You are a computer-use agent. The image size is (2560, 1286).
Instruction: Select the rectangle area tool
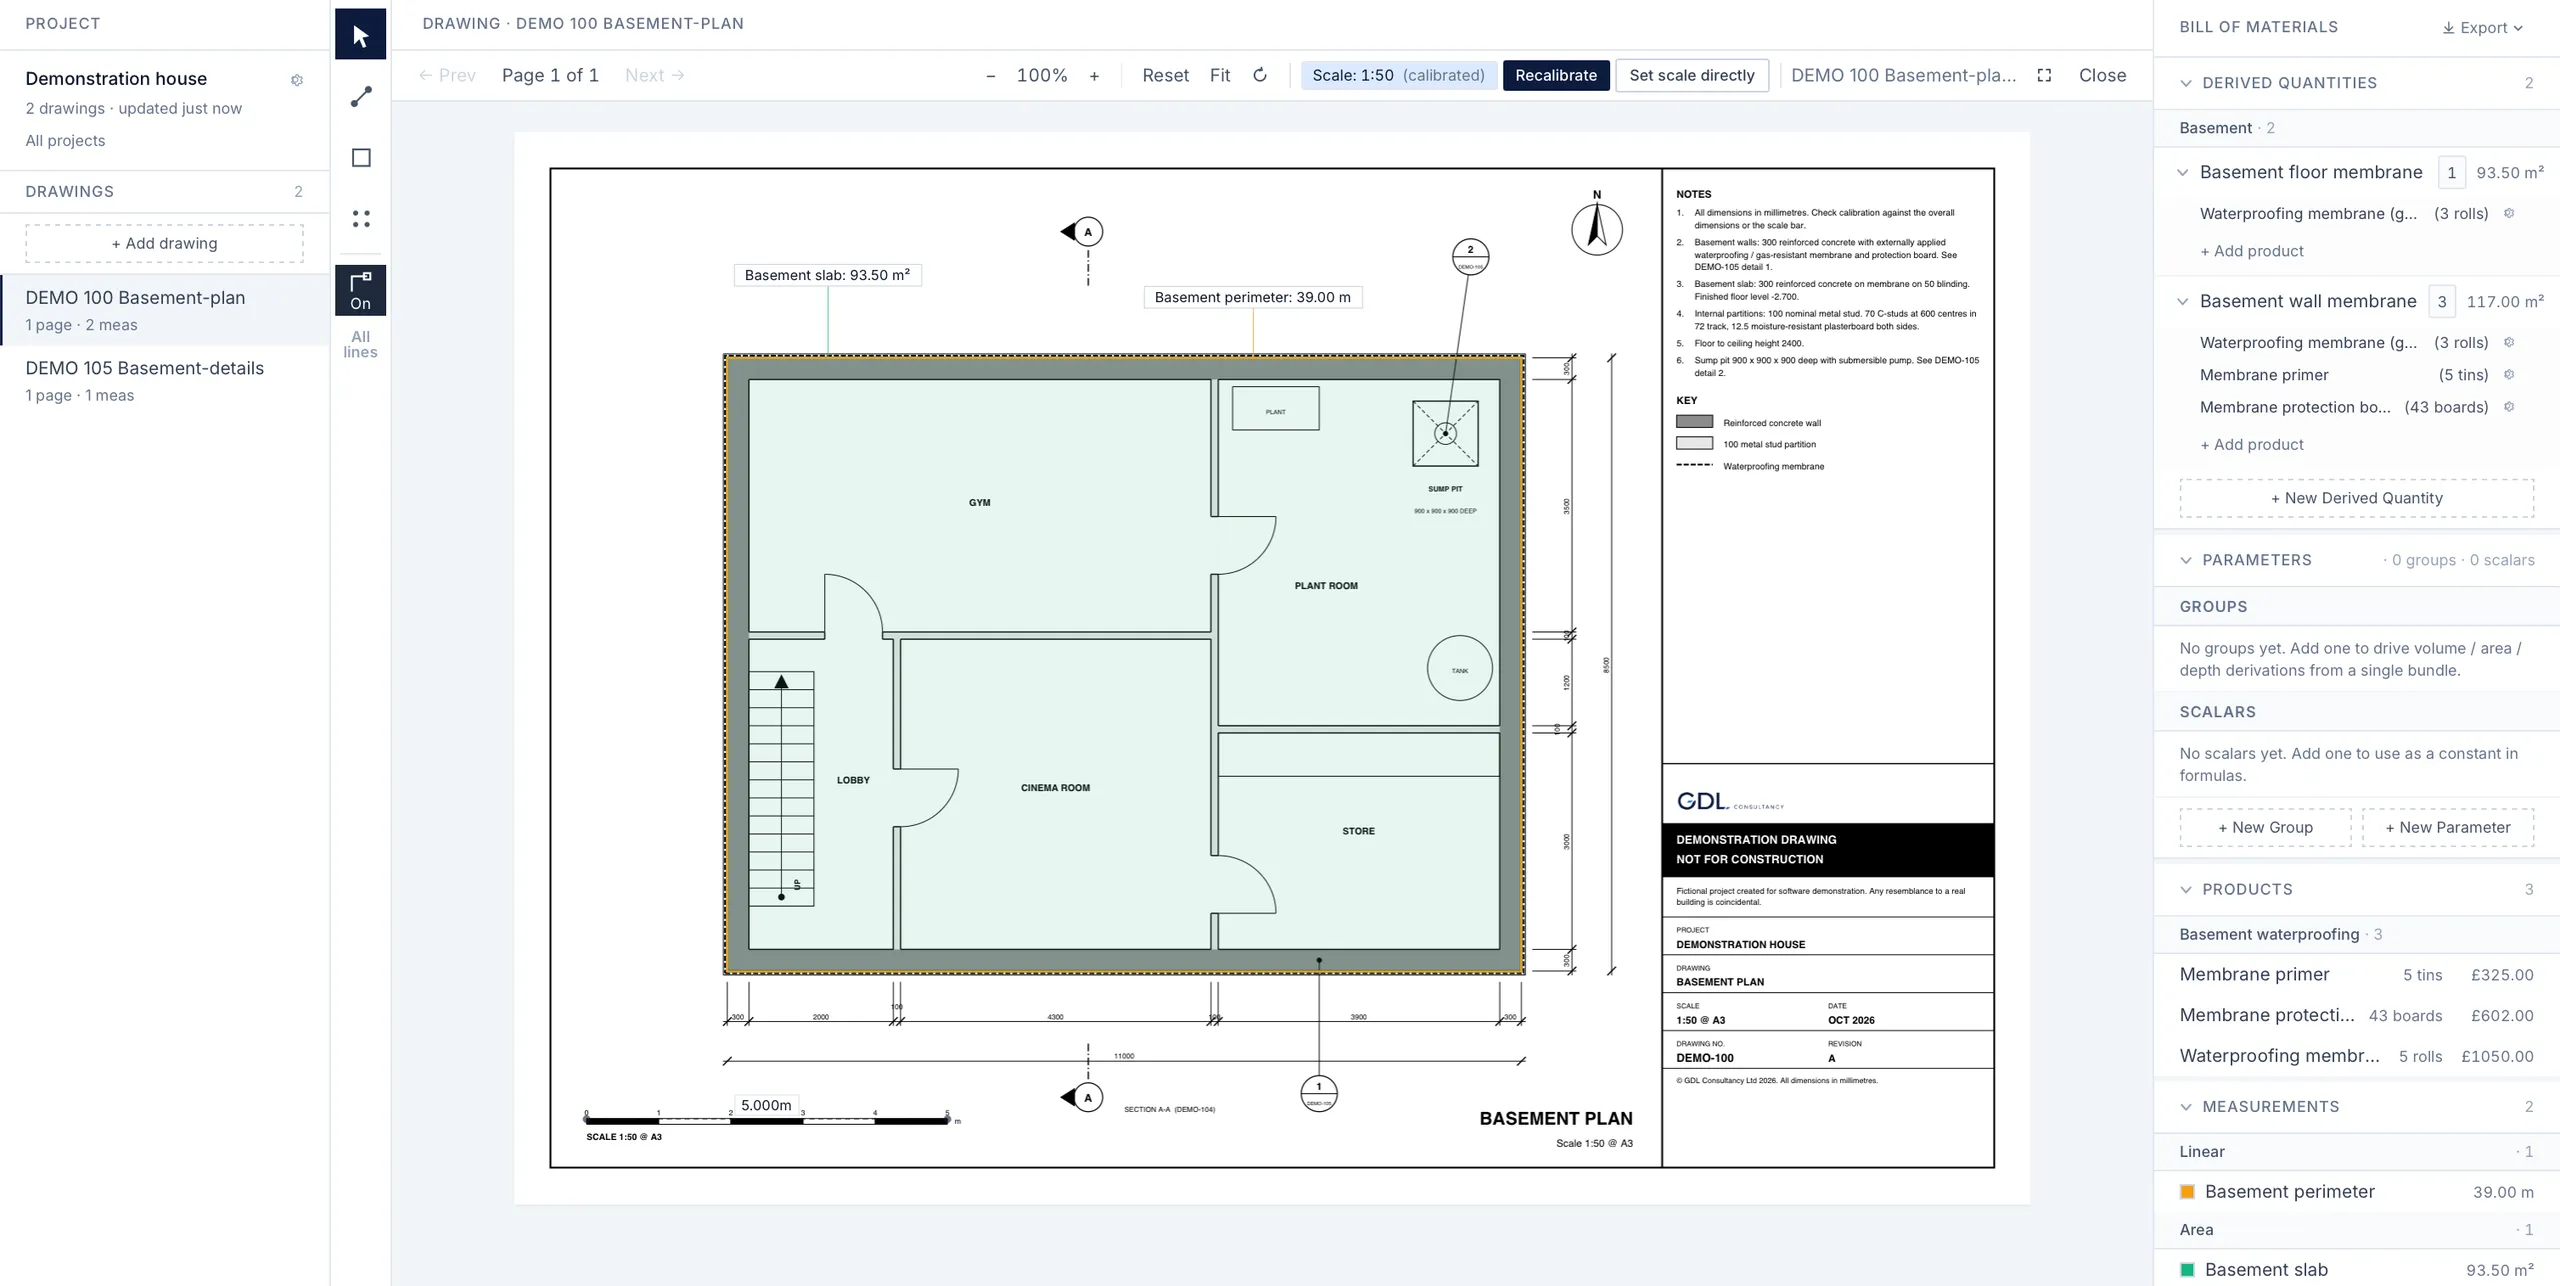tap(361, 158)
